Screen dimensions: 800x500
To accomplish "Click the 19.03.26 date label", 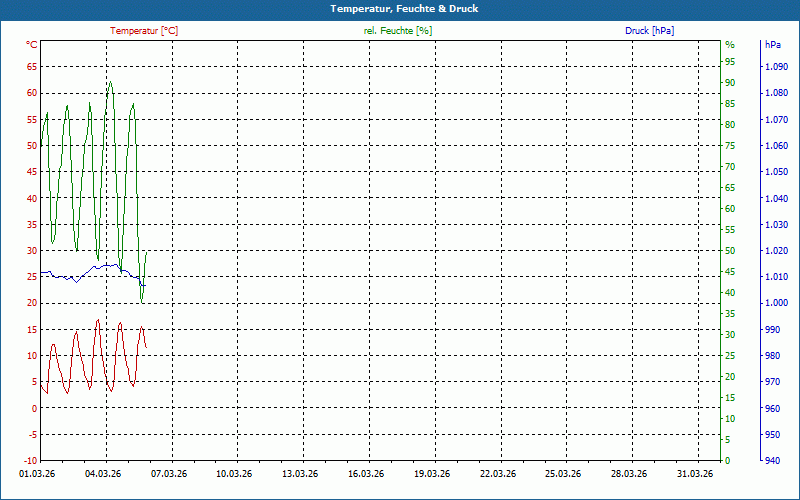I will coord(432,474).
